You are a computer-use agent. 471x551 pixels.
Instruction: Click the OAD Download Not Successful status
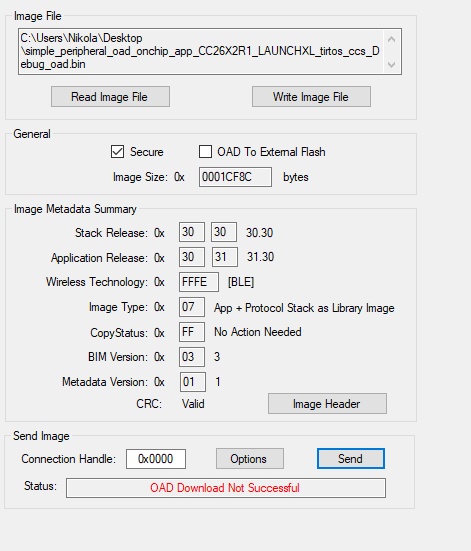(226, 488)
